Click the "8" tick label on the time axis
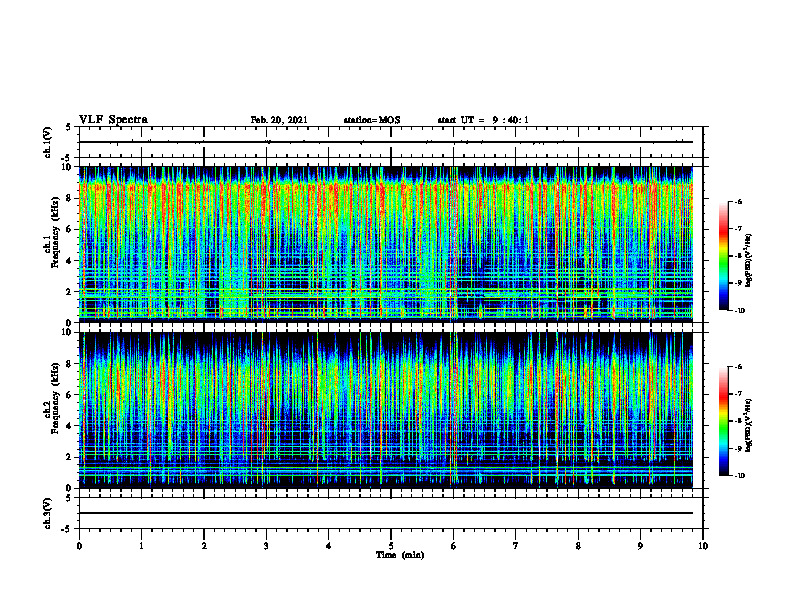 [x=578, y=546]
